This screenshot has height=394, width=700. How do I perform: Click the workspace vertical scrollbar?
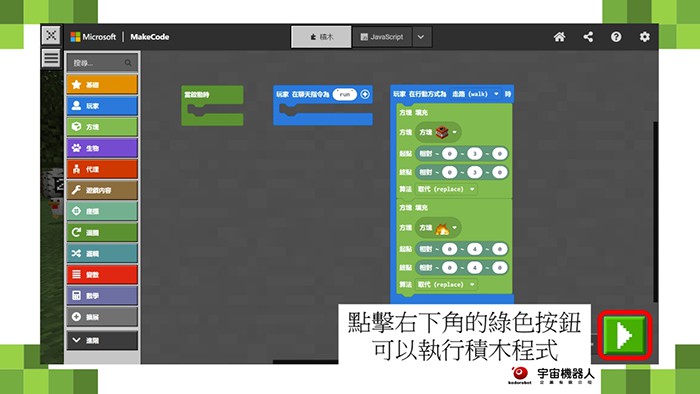tap(655, 212)
